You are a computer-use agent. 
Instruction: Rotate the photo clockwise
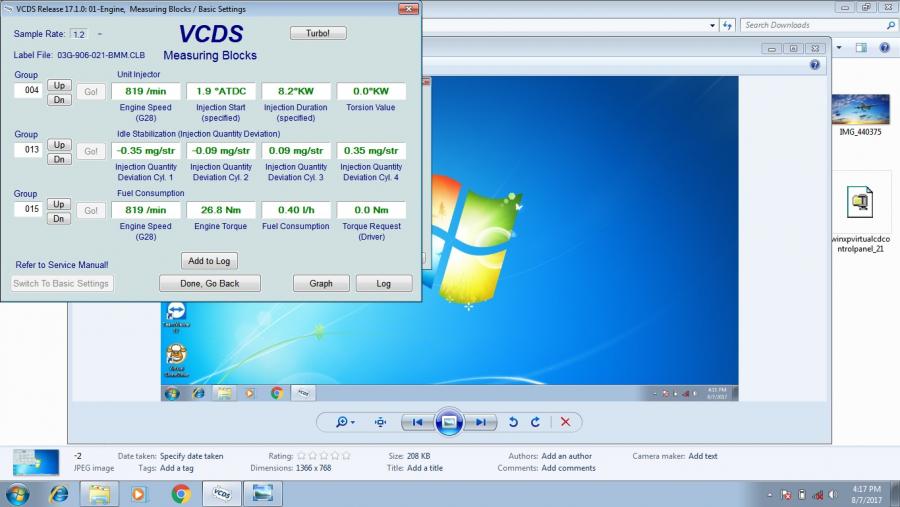click(x=535, y=422)
